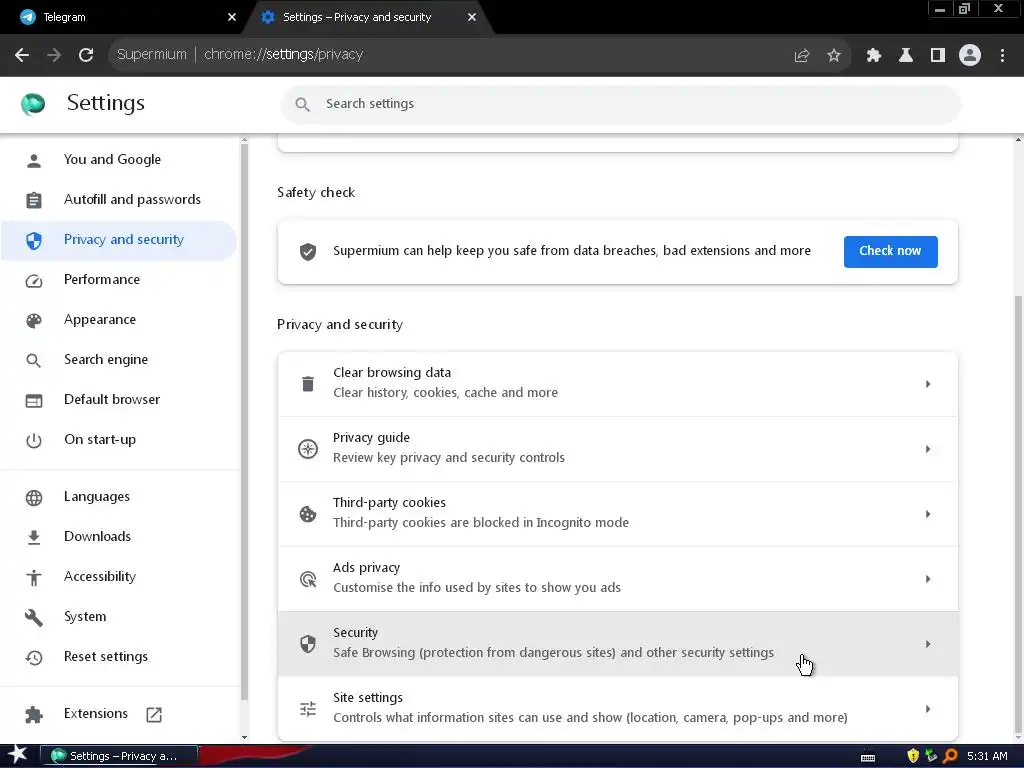This screenshot has height=768, width=1024.
Task: Click the Ads privacy target icon
Action: (308, 579)
